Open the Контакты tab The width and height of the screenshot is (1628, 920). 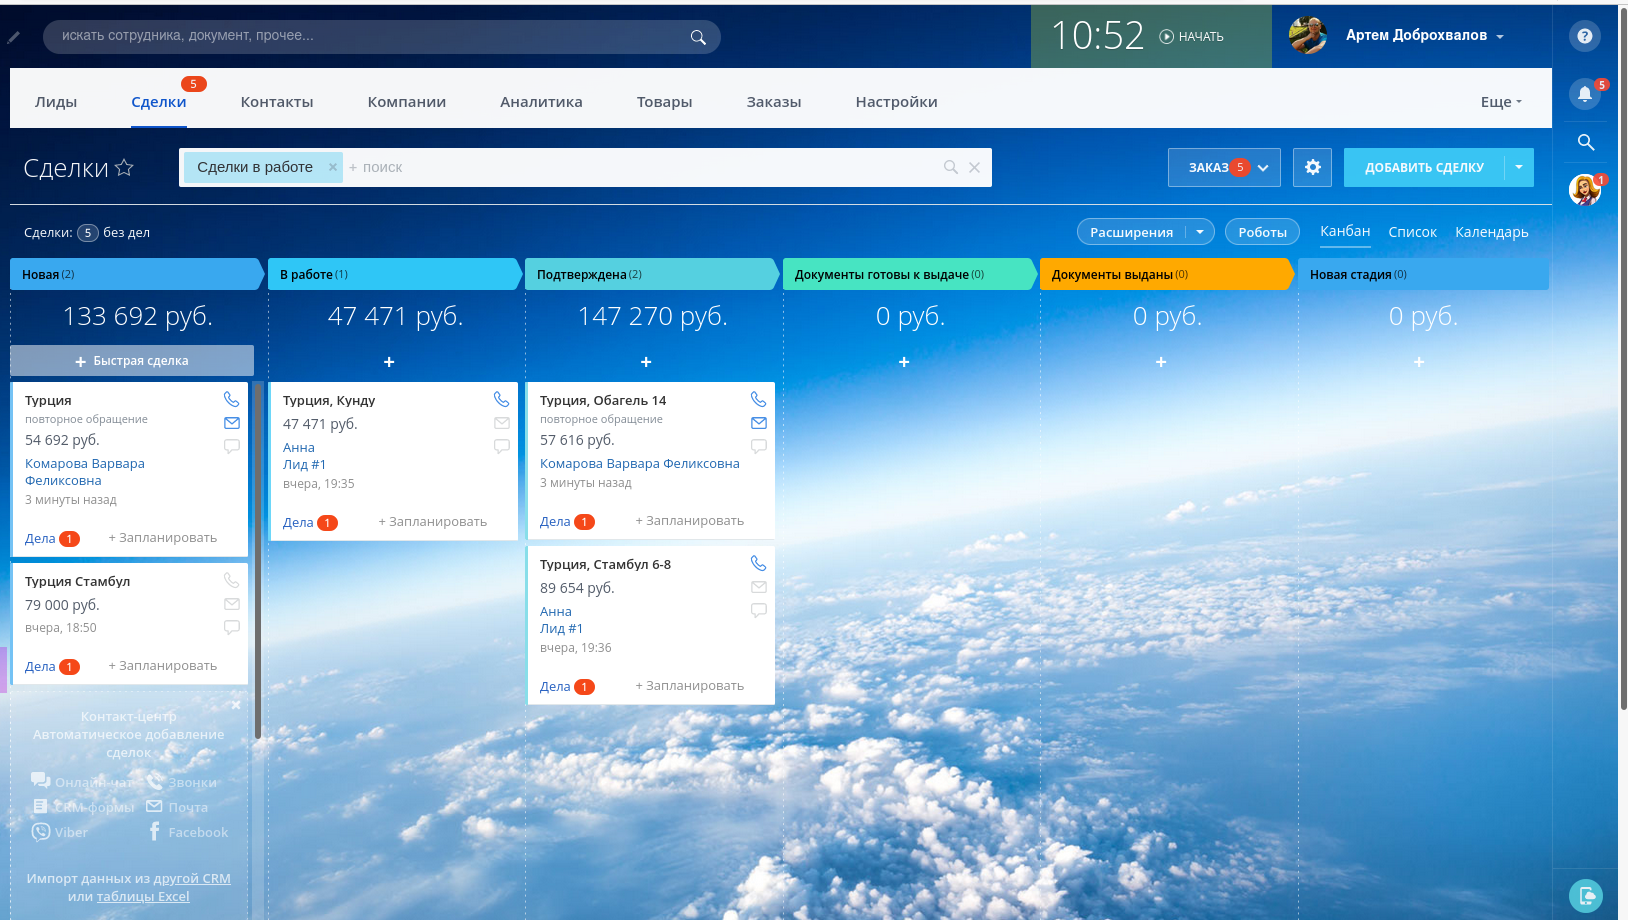pyautogui.click(x=277, y=102)
